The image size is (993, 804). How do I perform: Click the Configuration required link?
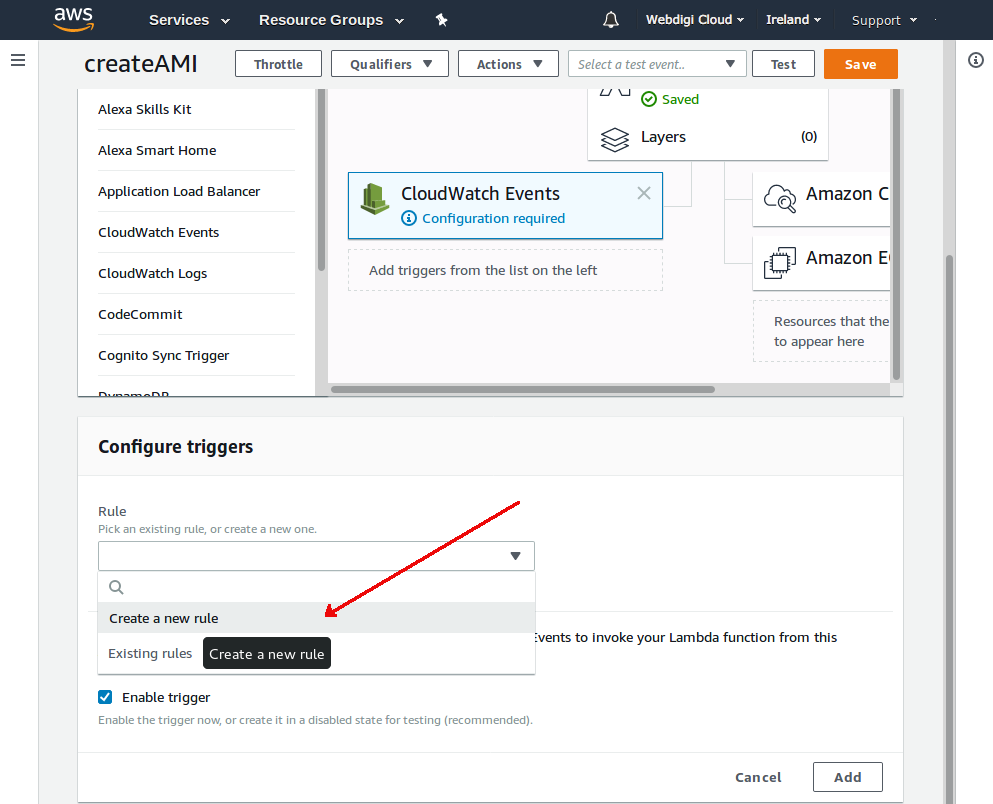tap(493, 218)
